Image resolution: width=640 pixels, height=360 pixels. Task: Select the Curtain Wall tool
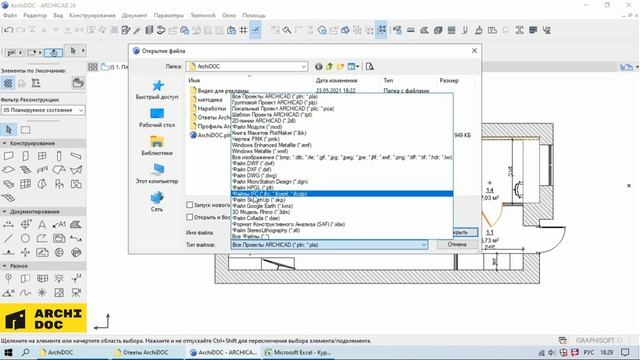pos(25,184)
